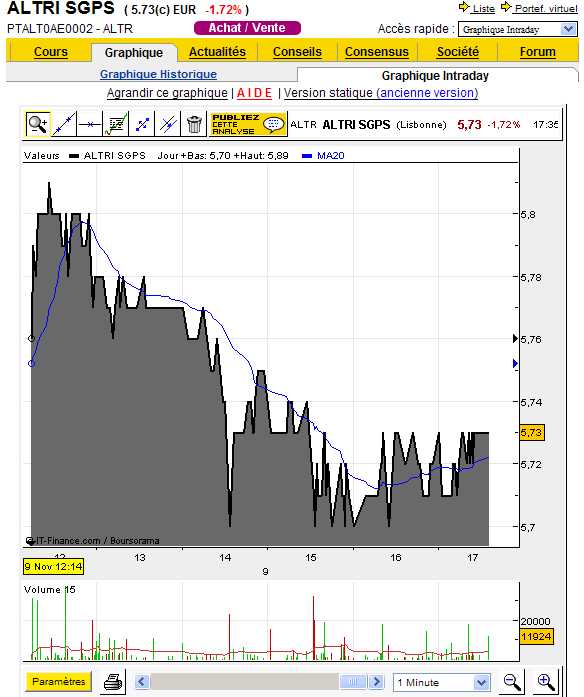Click the ancienne version link

click(427, 93)
